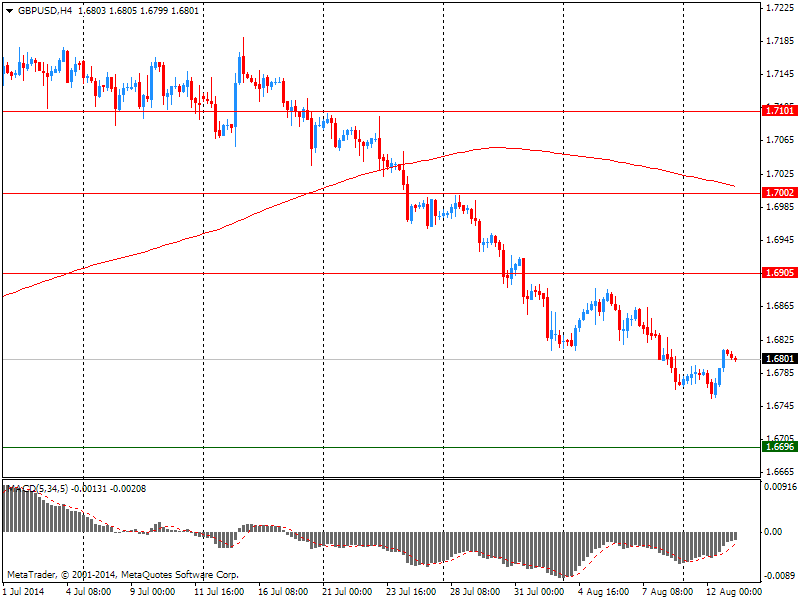Screen dimensions: 800x600
Task: Select the red 1.7002 price level label
Action: point(780,192)
